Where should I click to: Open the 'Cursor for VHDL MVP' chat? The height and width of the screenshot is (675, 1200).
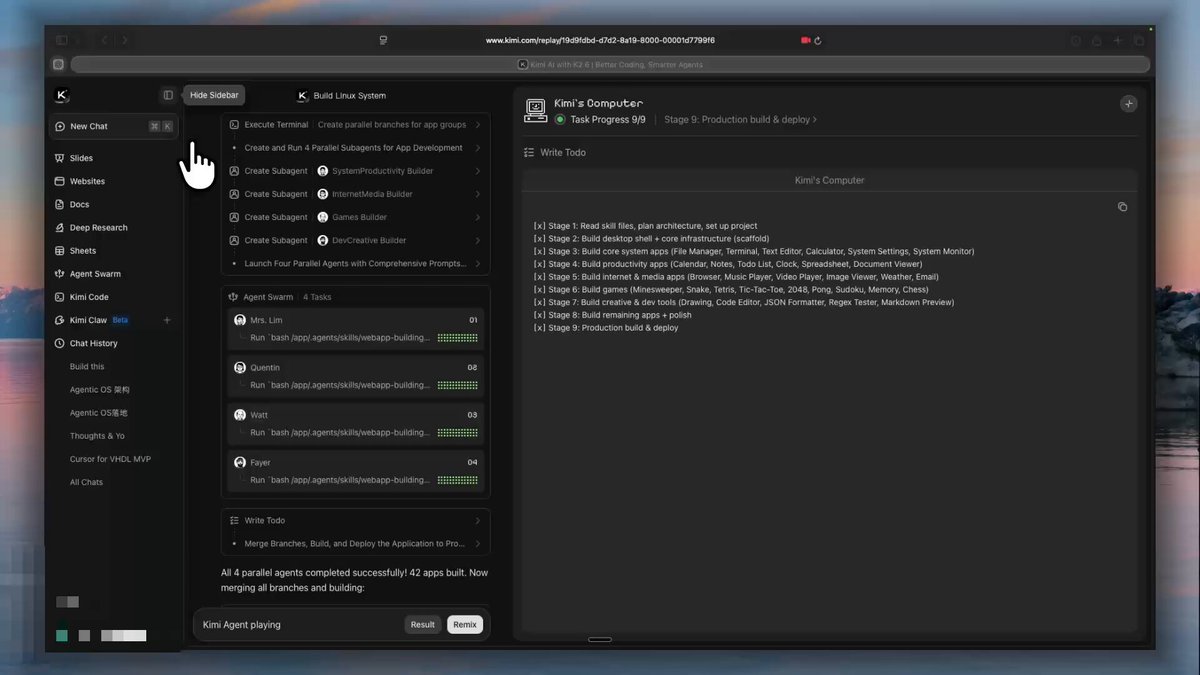click(x=110, y=459)
